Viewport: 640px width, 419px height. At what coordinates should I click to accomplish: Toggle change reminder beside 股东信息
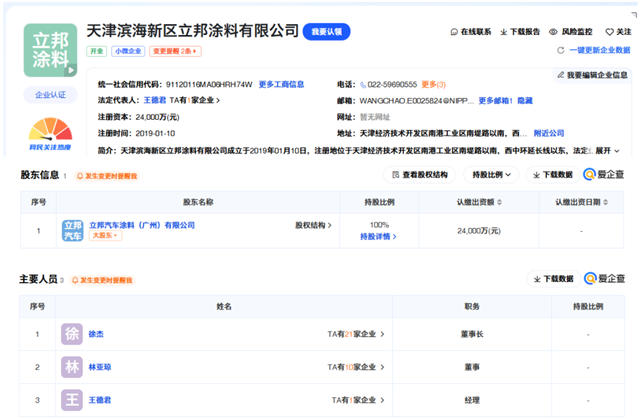coord(106,176)
